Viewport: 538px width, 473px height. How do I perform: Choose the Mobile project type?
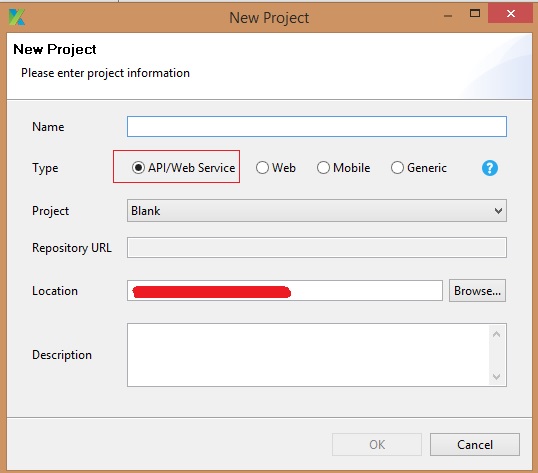pyautogui.click(x=323, y=168)
